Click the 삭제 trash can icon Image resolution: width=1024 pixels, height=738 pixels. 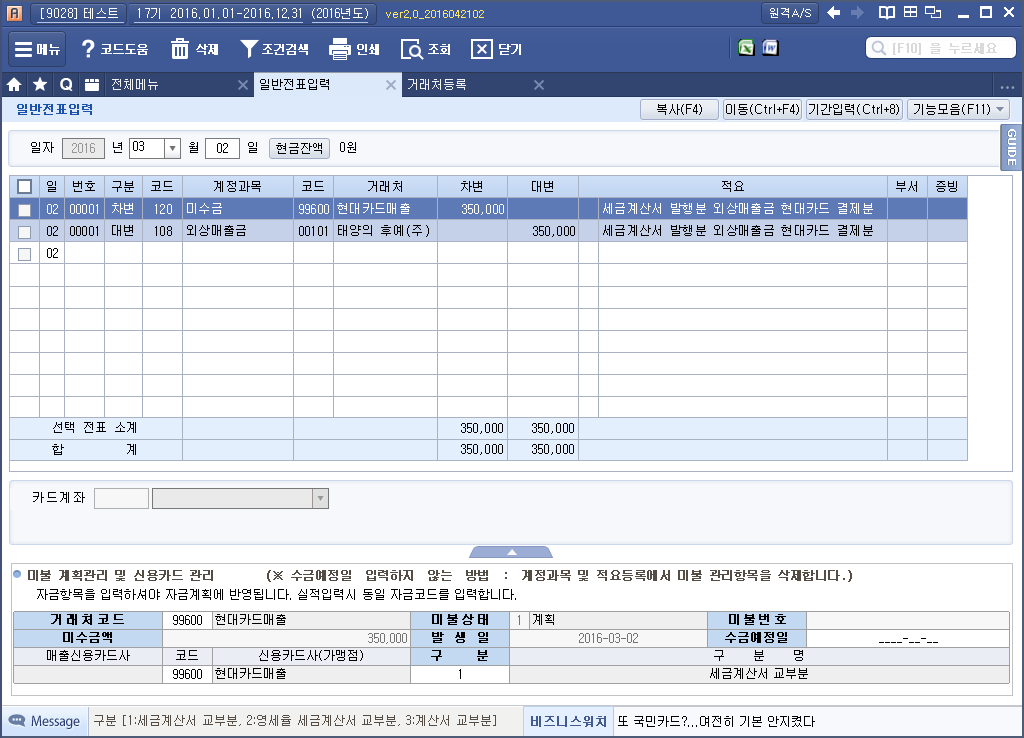click(180, 49)
